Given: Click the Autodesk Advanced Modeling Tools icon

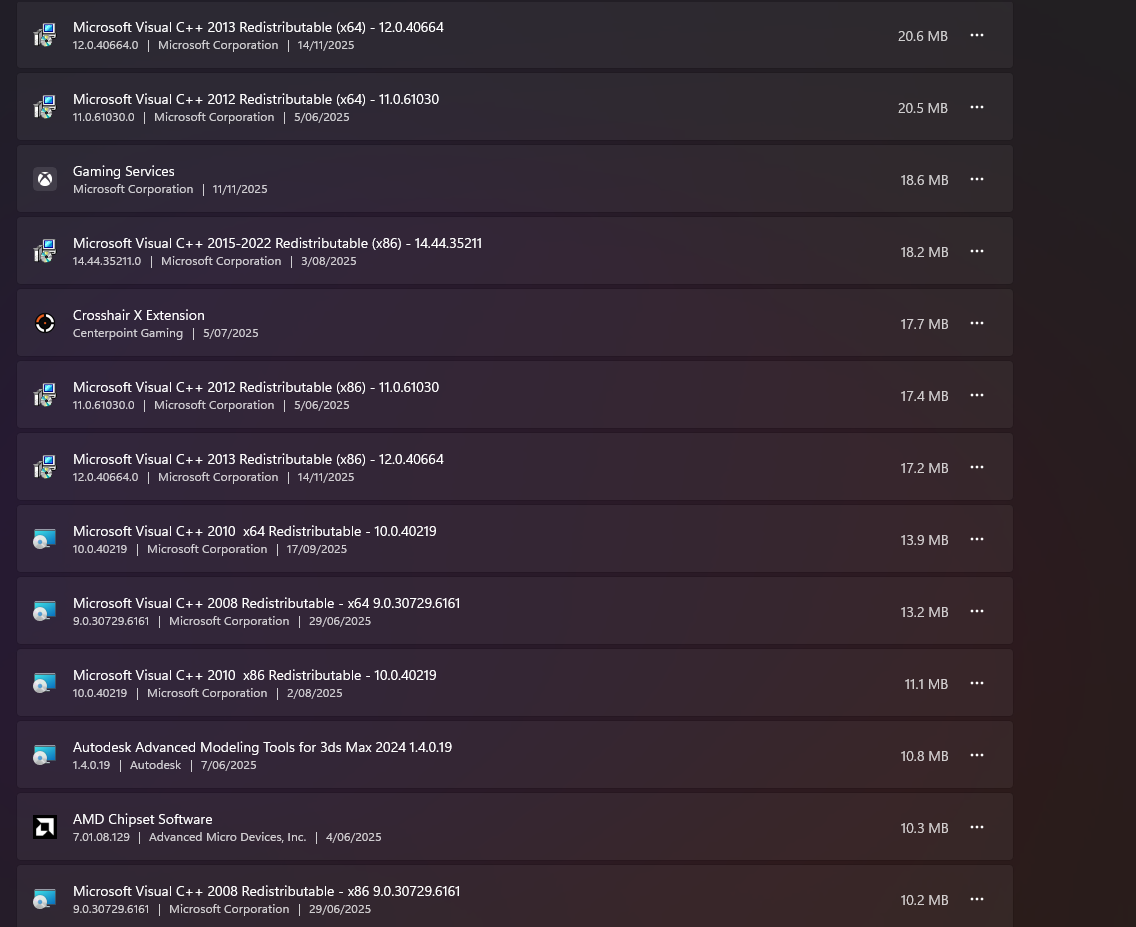Looking at the screenshot, I should click(45, 755).
